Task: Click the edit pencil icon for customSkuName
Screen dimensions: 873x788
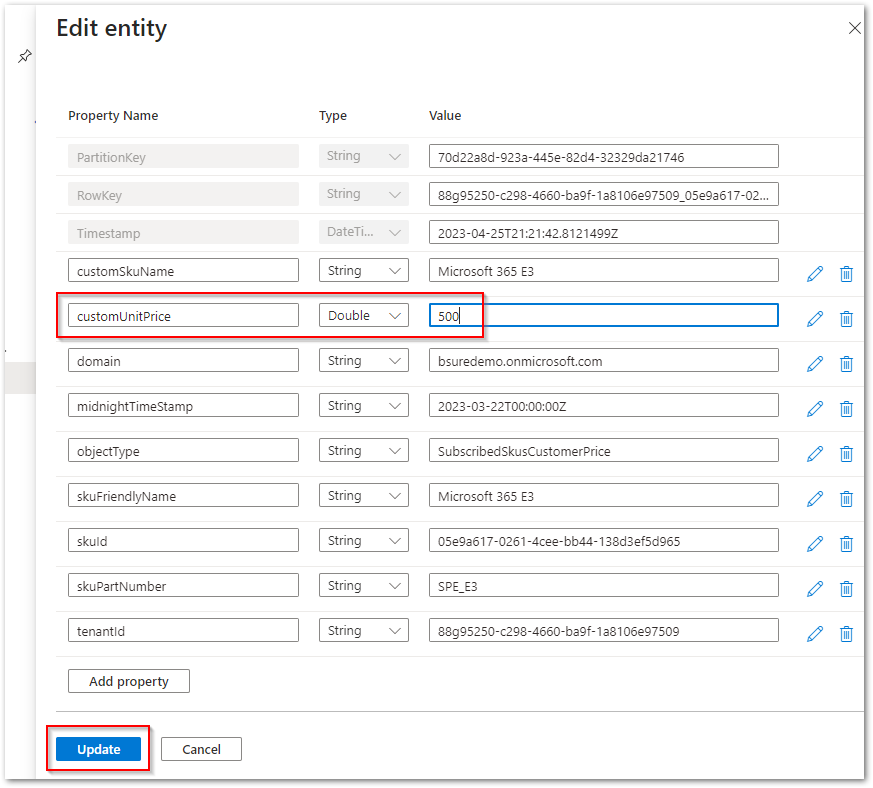Action: [x=815, y=273]
